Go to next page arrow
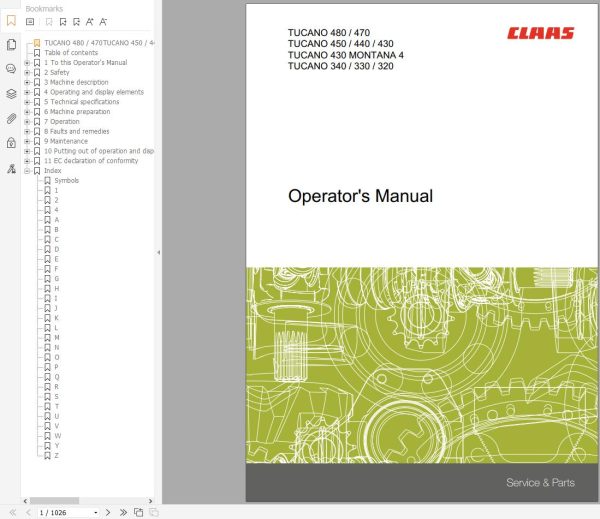The height and width of the screenshot is (519, 600). (108, 512)
